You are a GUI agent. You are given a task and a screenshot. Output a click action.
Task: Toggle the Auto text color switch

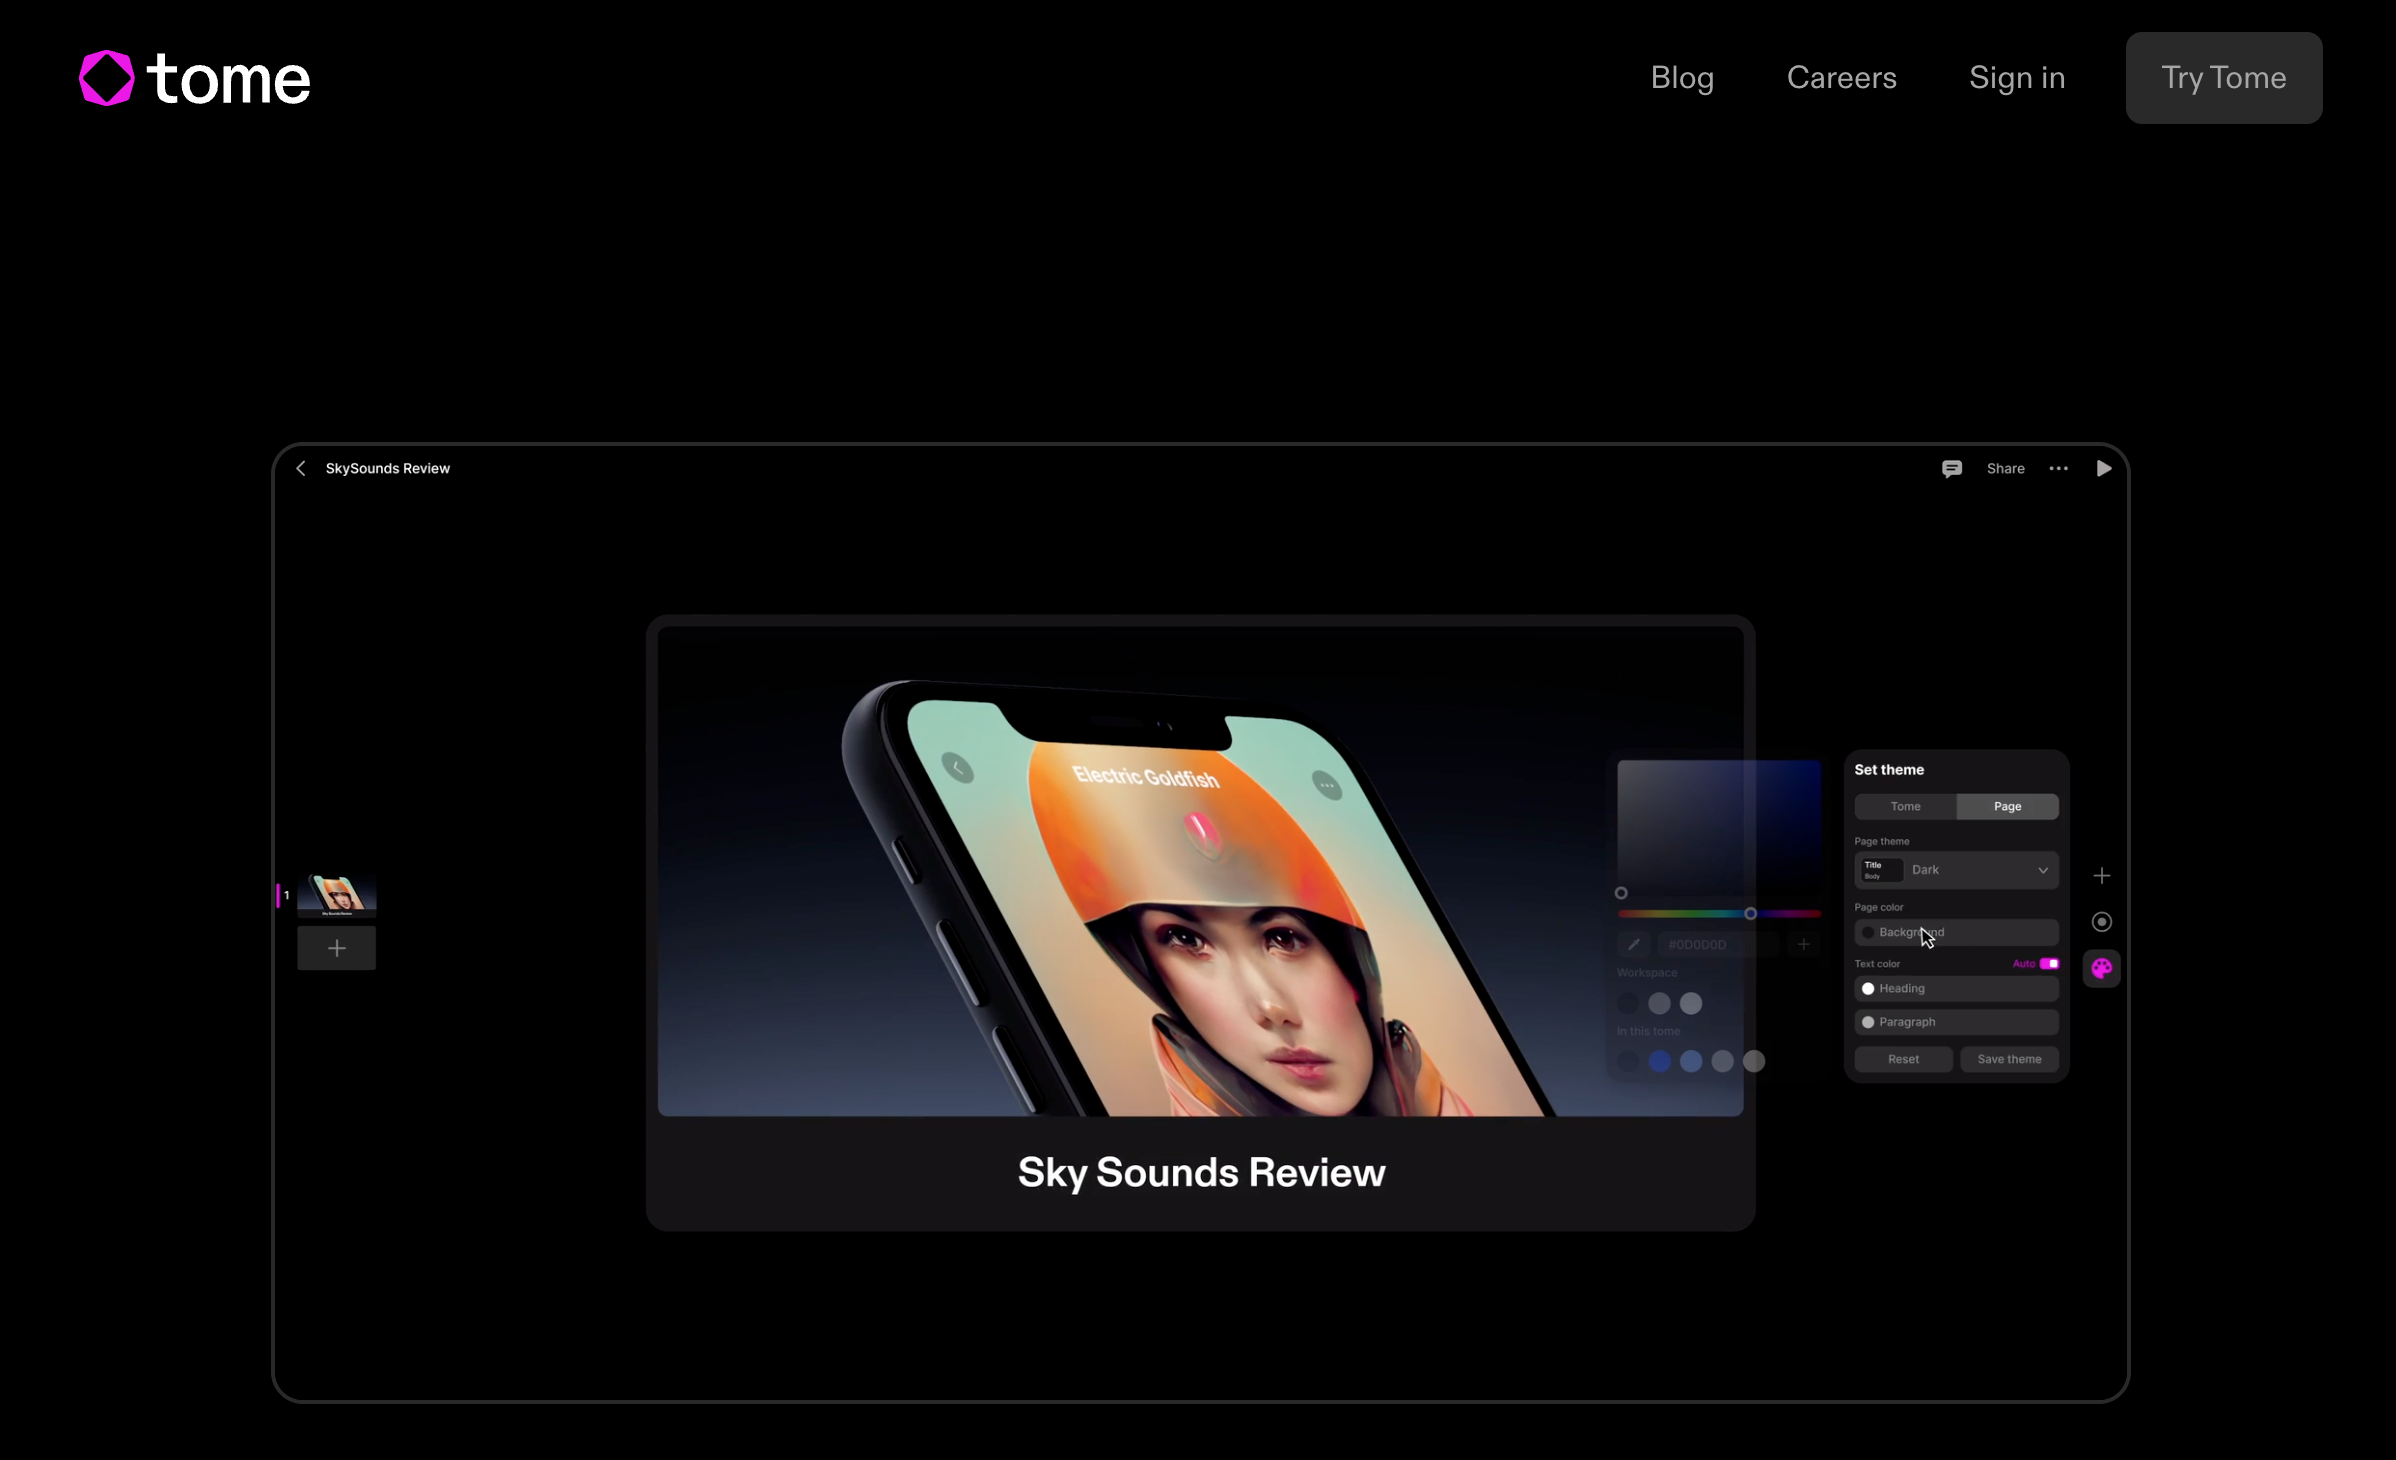2049,963
